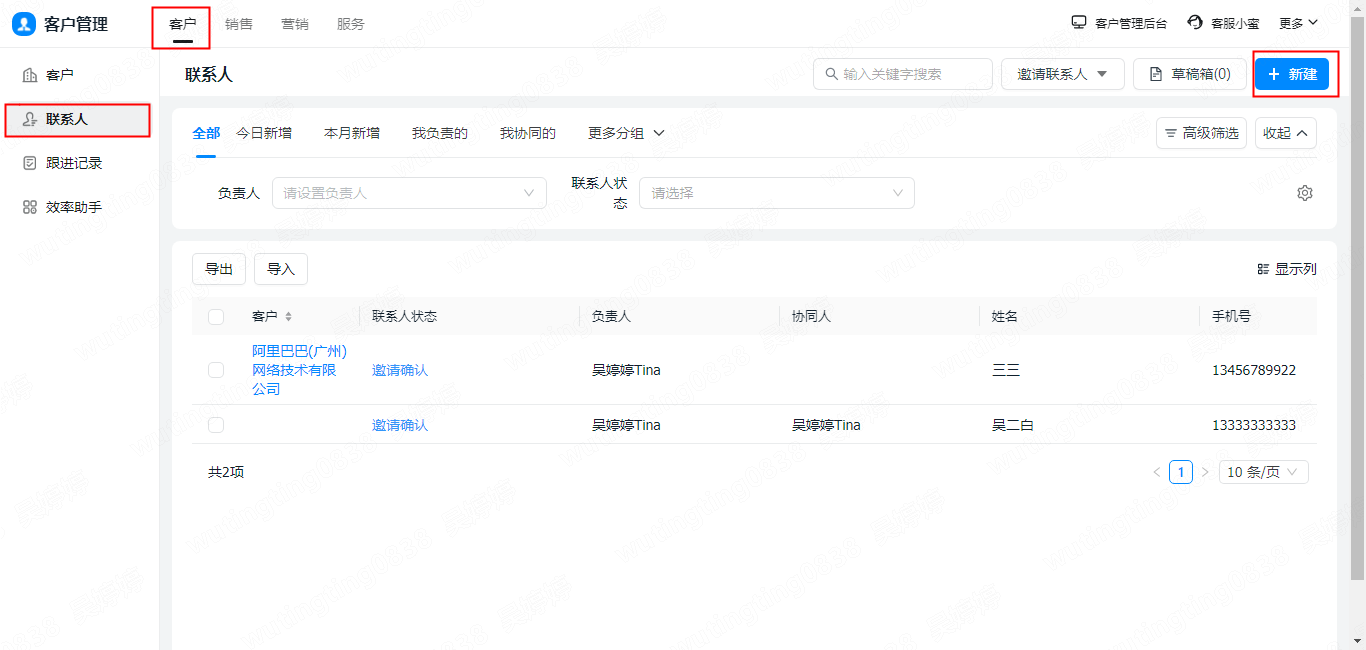Image resolution: width=1366 pixels, height=650 pixels.
Task: Select the 我负责的 filter tab
Action: pyautogui.click(x=440, y=133)
